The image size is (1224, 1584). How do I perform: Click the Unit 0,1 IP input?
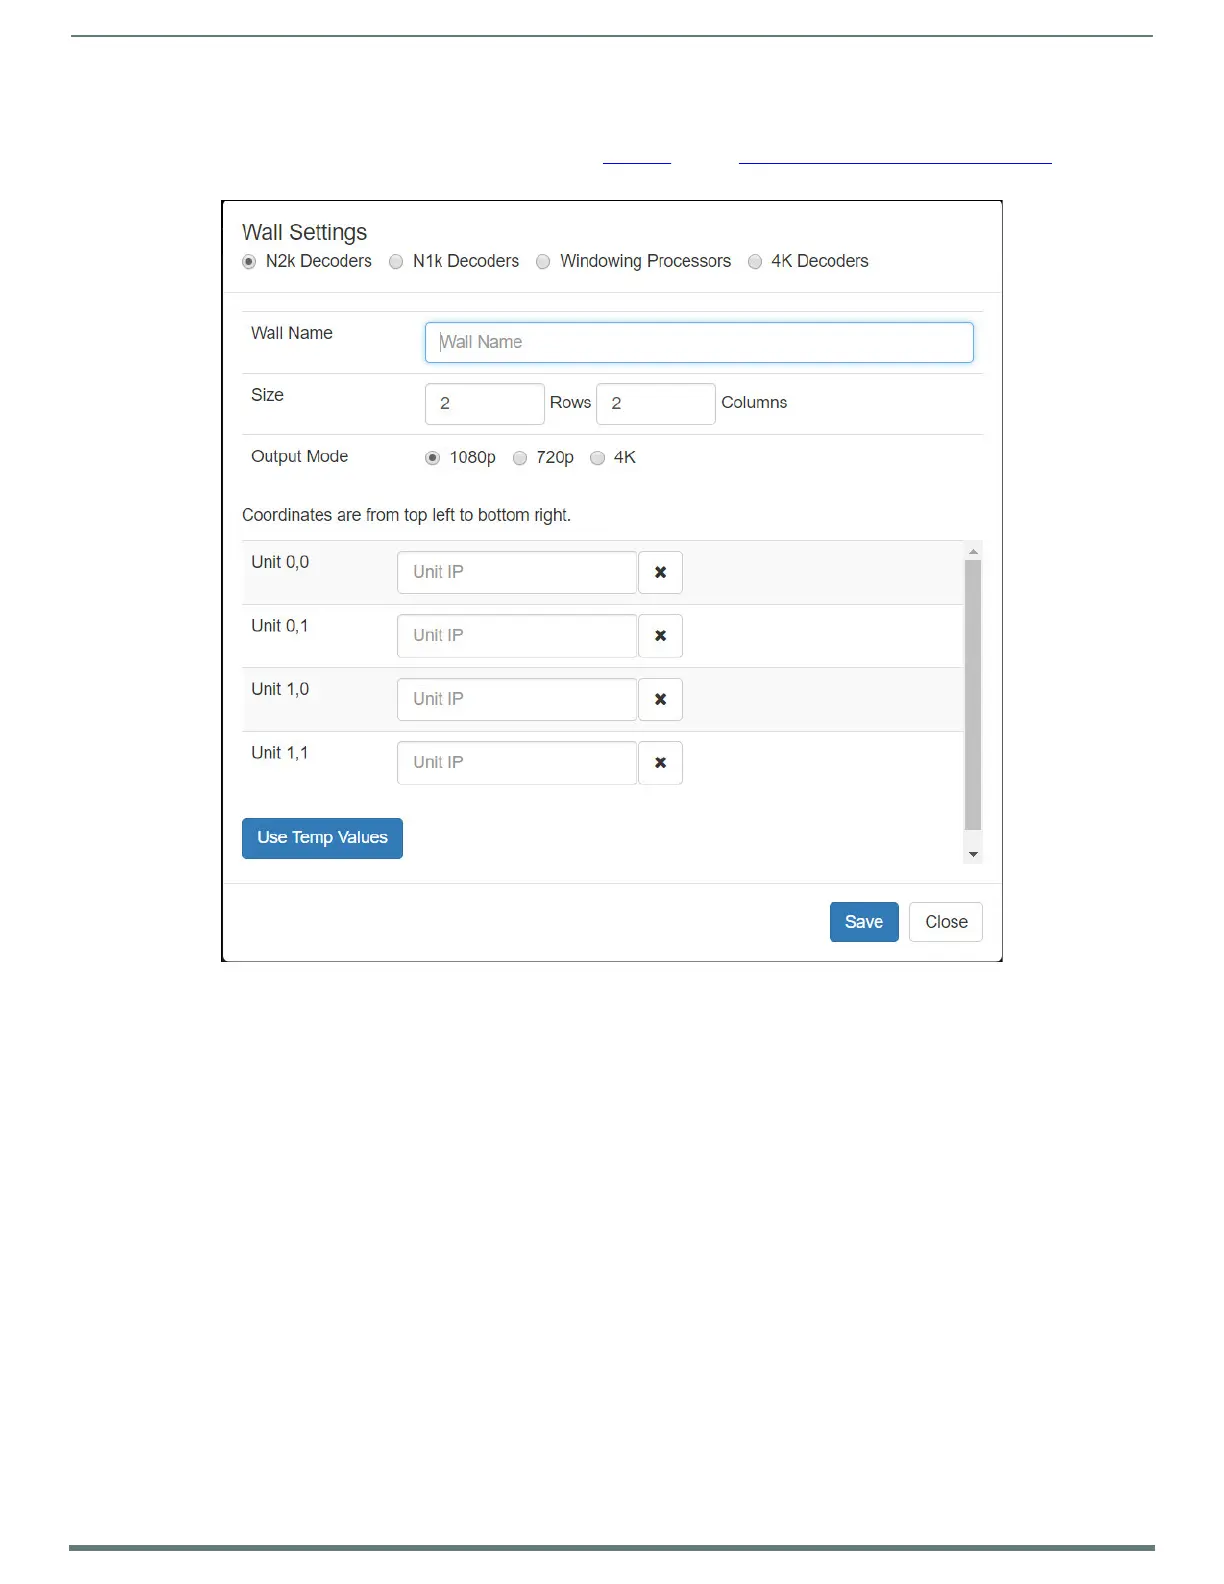[517, 636]
